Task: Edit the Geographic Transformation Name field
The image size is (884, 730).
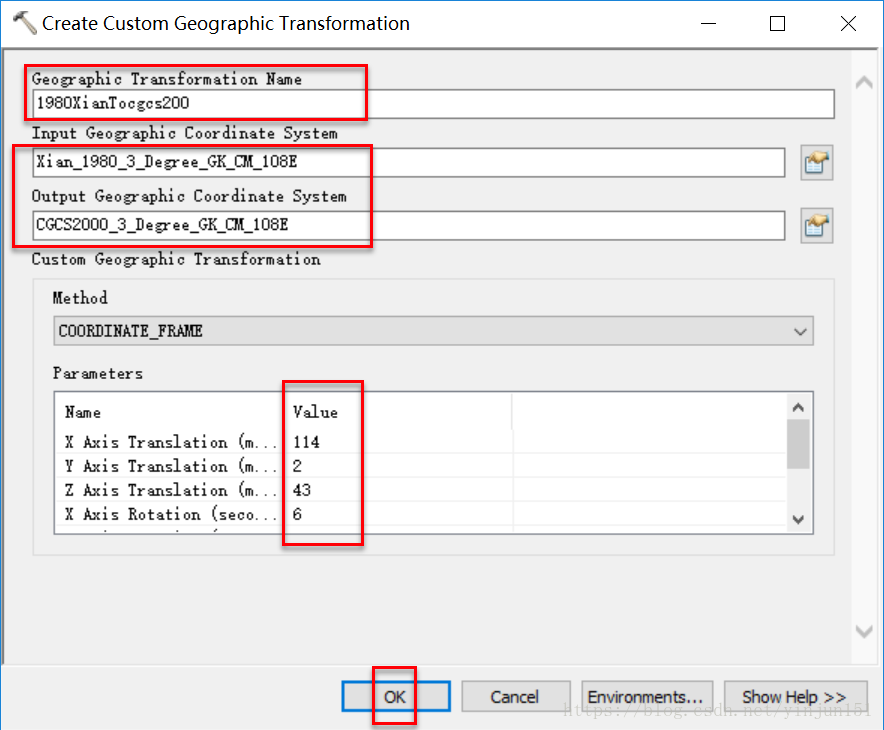Action: pyautogui.click(x=433, y=104)
